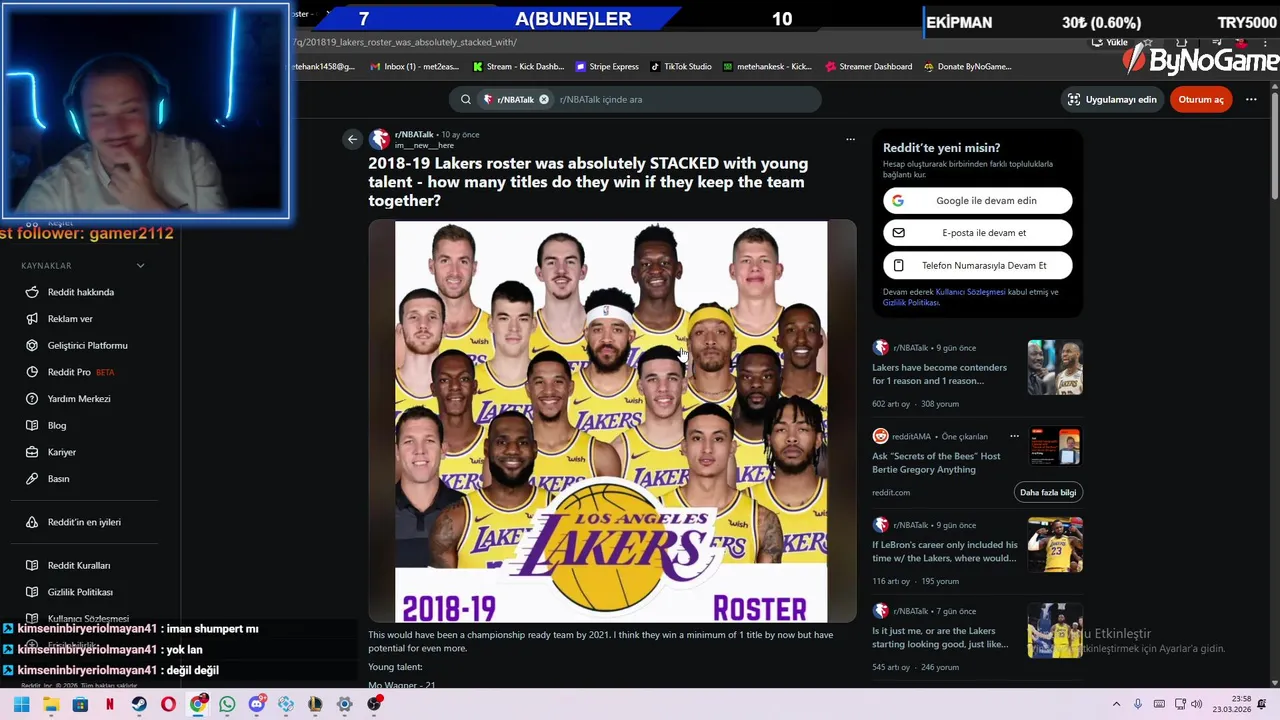Click the page's vertical scrollbar
This screenshot has height=720, width=1280.
[1275, 145]
